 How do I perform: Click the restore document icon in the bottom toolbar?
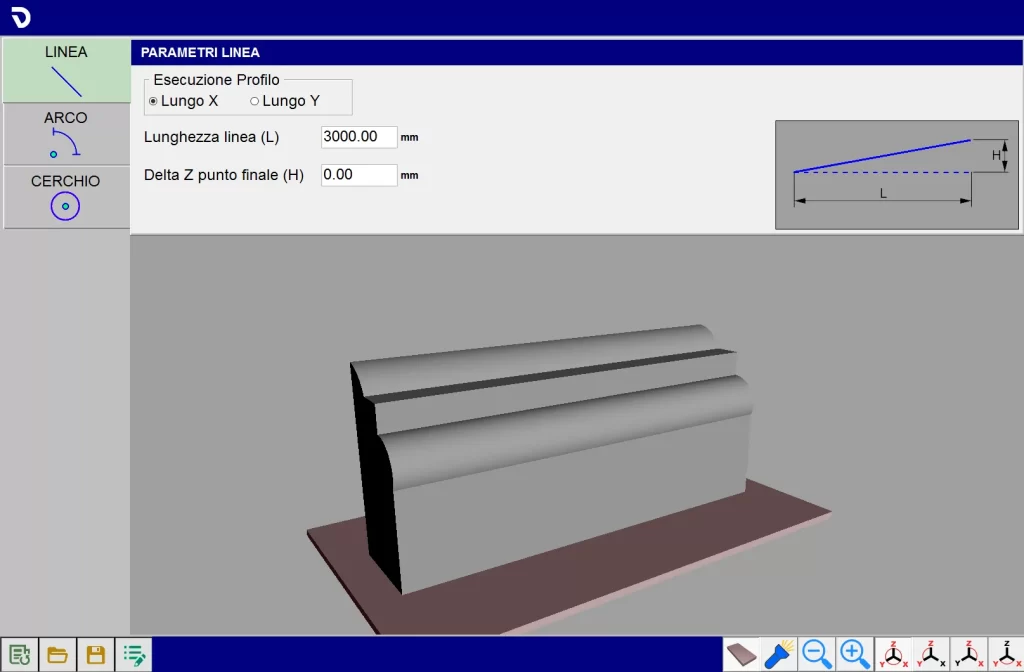click(x=19, y=654)
